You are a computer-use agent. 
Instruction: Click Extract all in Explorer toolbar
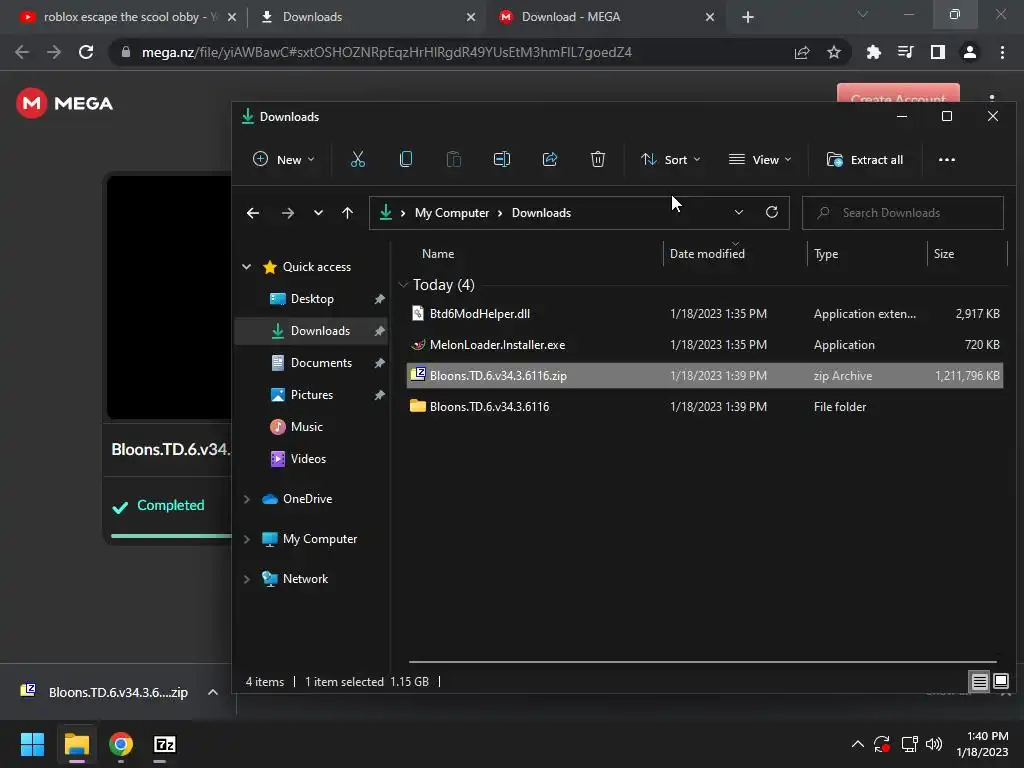(865, 159)
